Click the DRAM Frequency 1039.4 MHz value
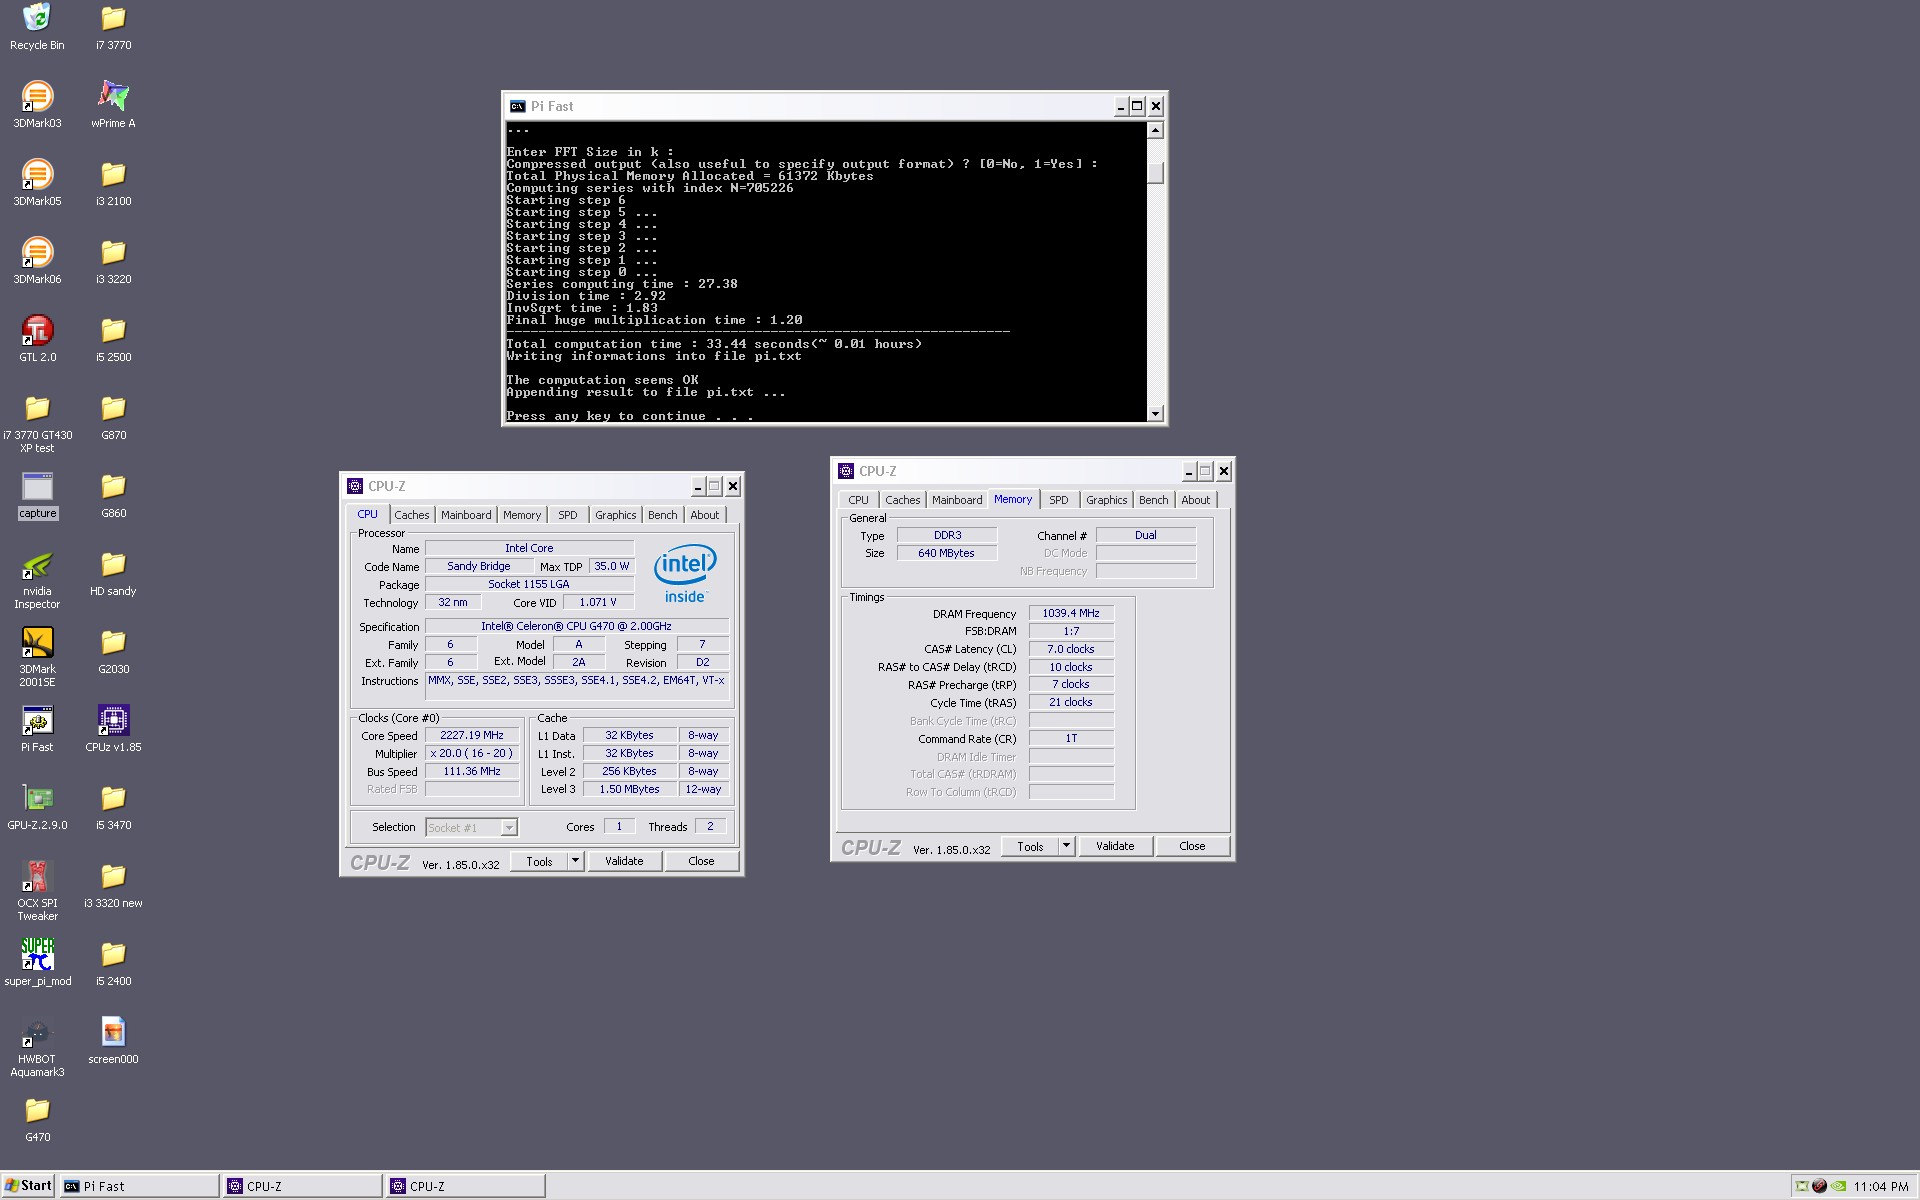 click(1070, 613)
